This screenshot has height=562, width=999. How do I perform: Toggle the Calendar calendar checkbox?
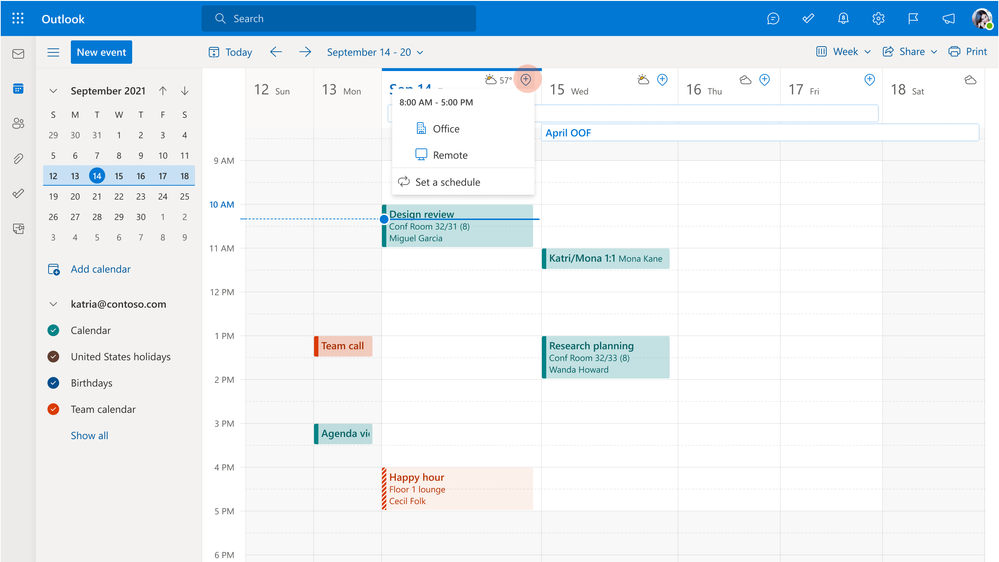click(54, 330)
